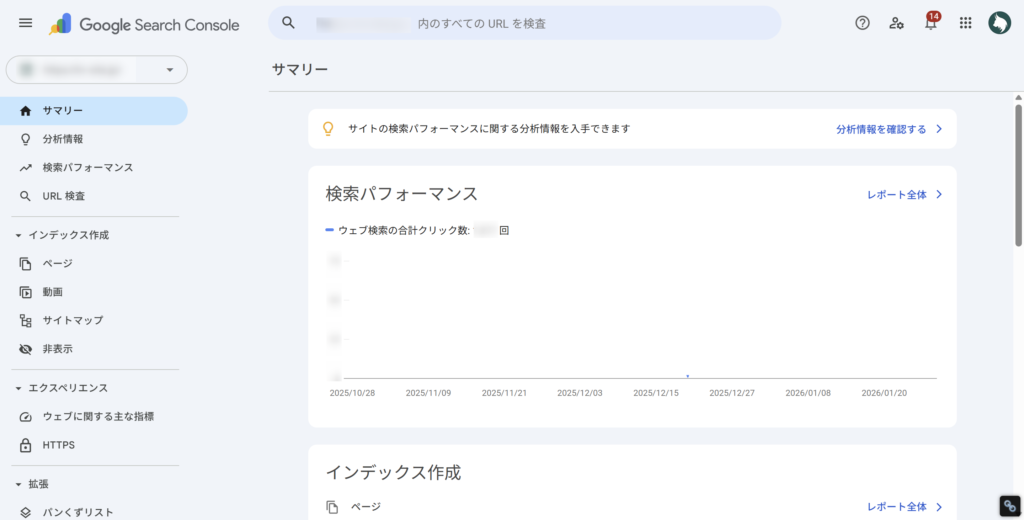This screenshot has width=1024, height=520.
Task: Click the chevron after 分析情報を確認する
Action: pos(939,129)
